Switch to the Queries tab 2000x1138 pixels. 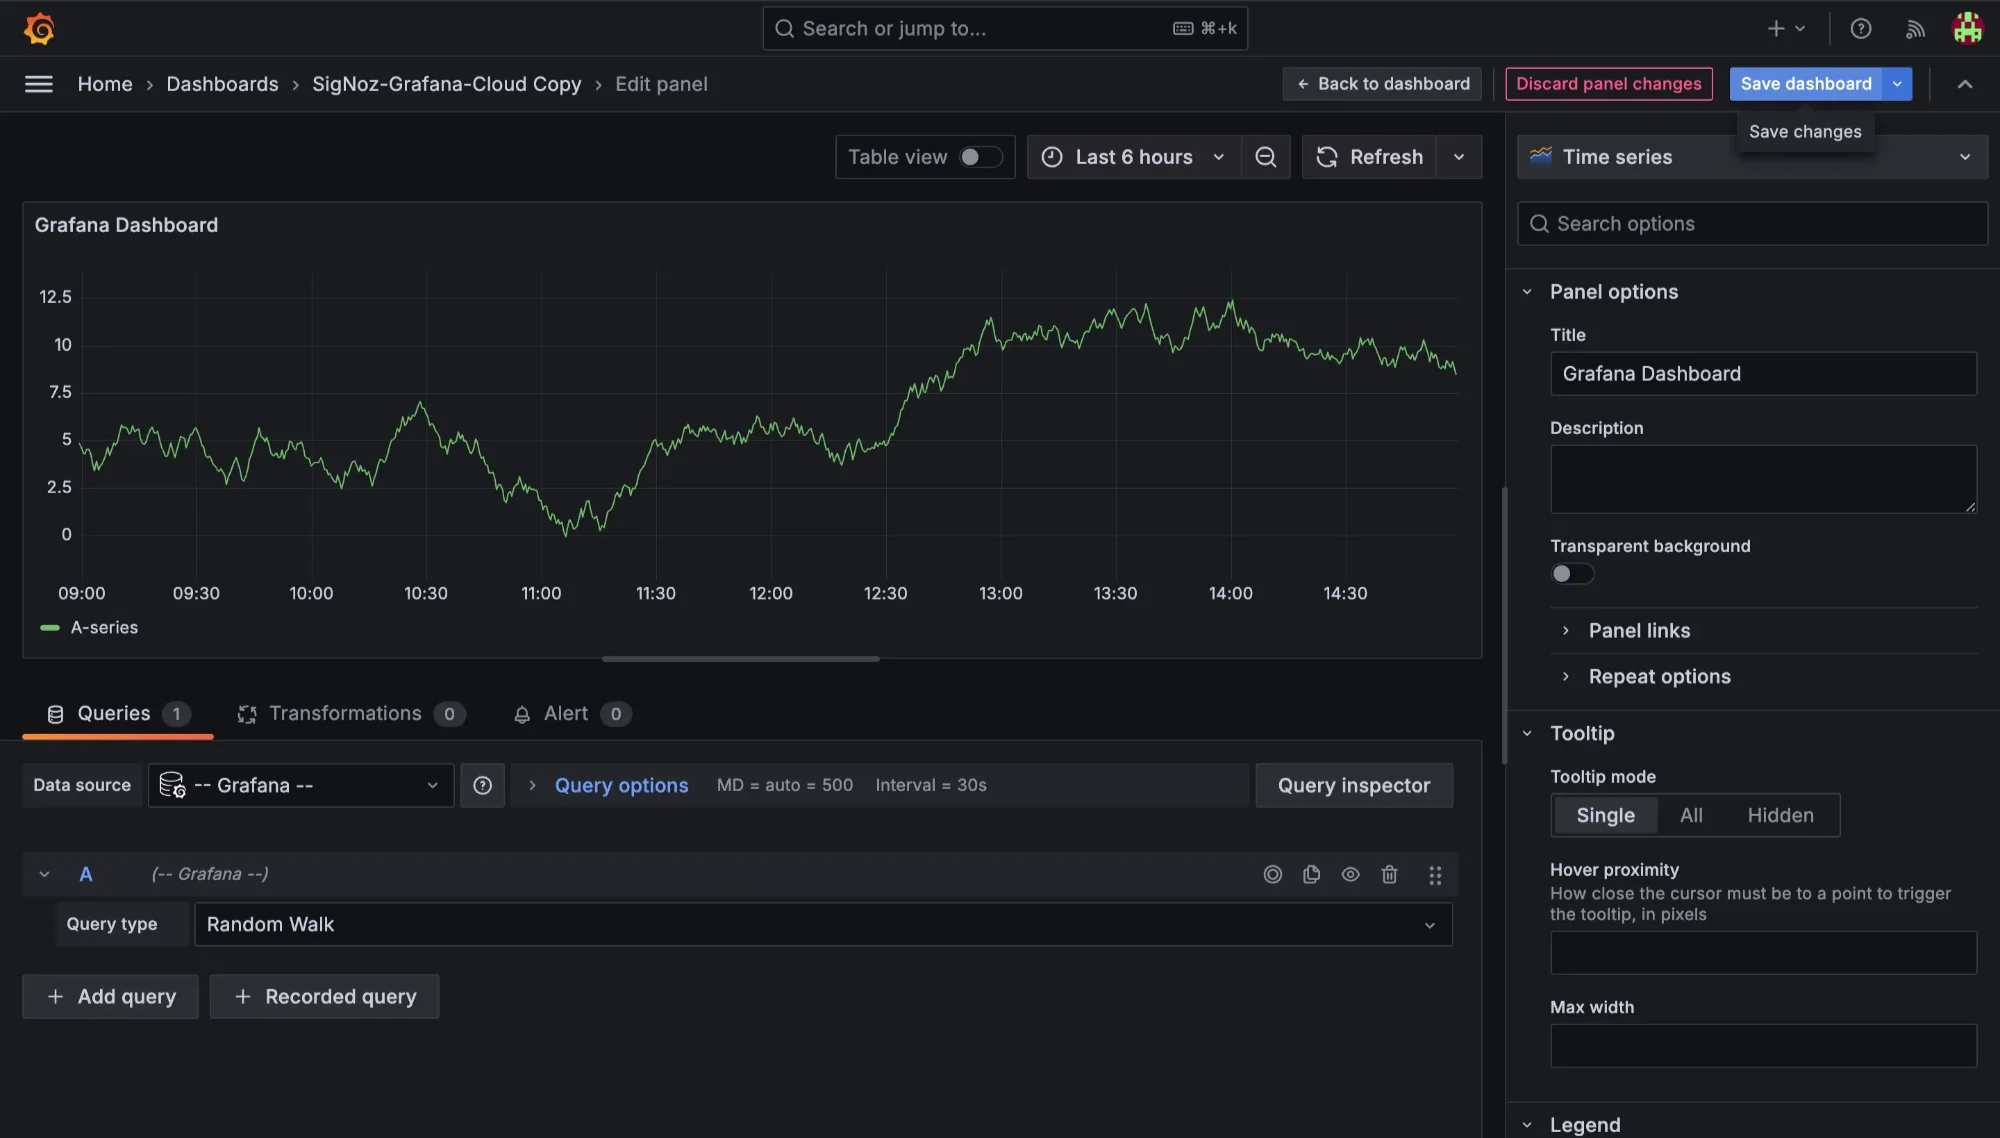(x=117, y=714)
